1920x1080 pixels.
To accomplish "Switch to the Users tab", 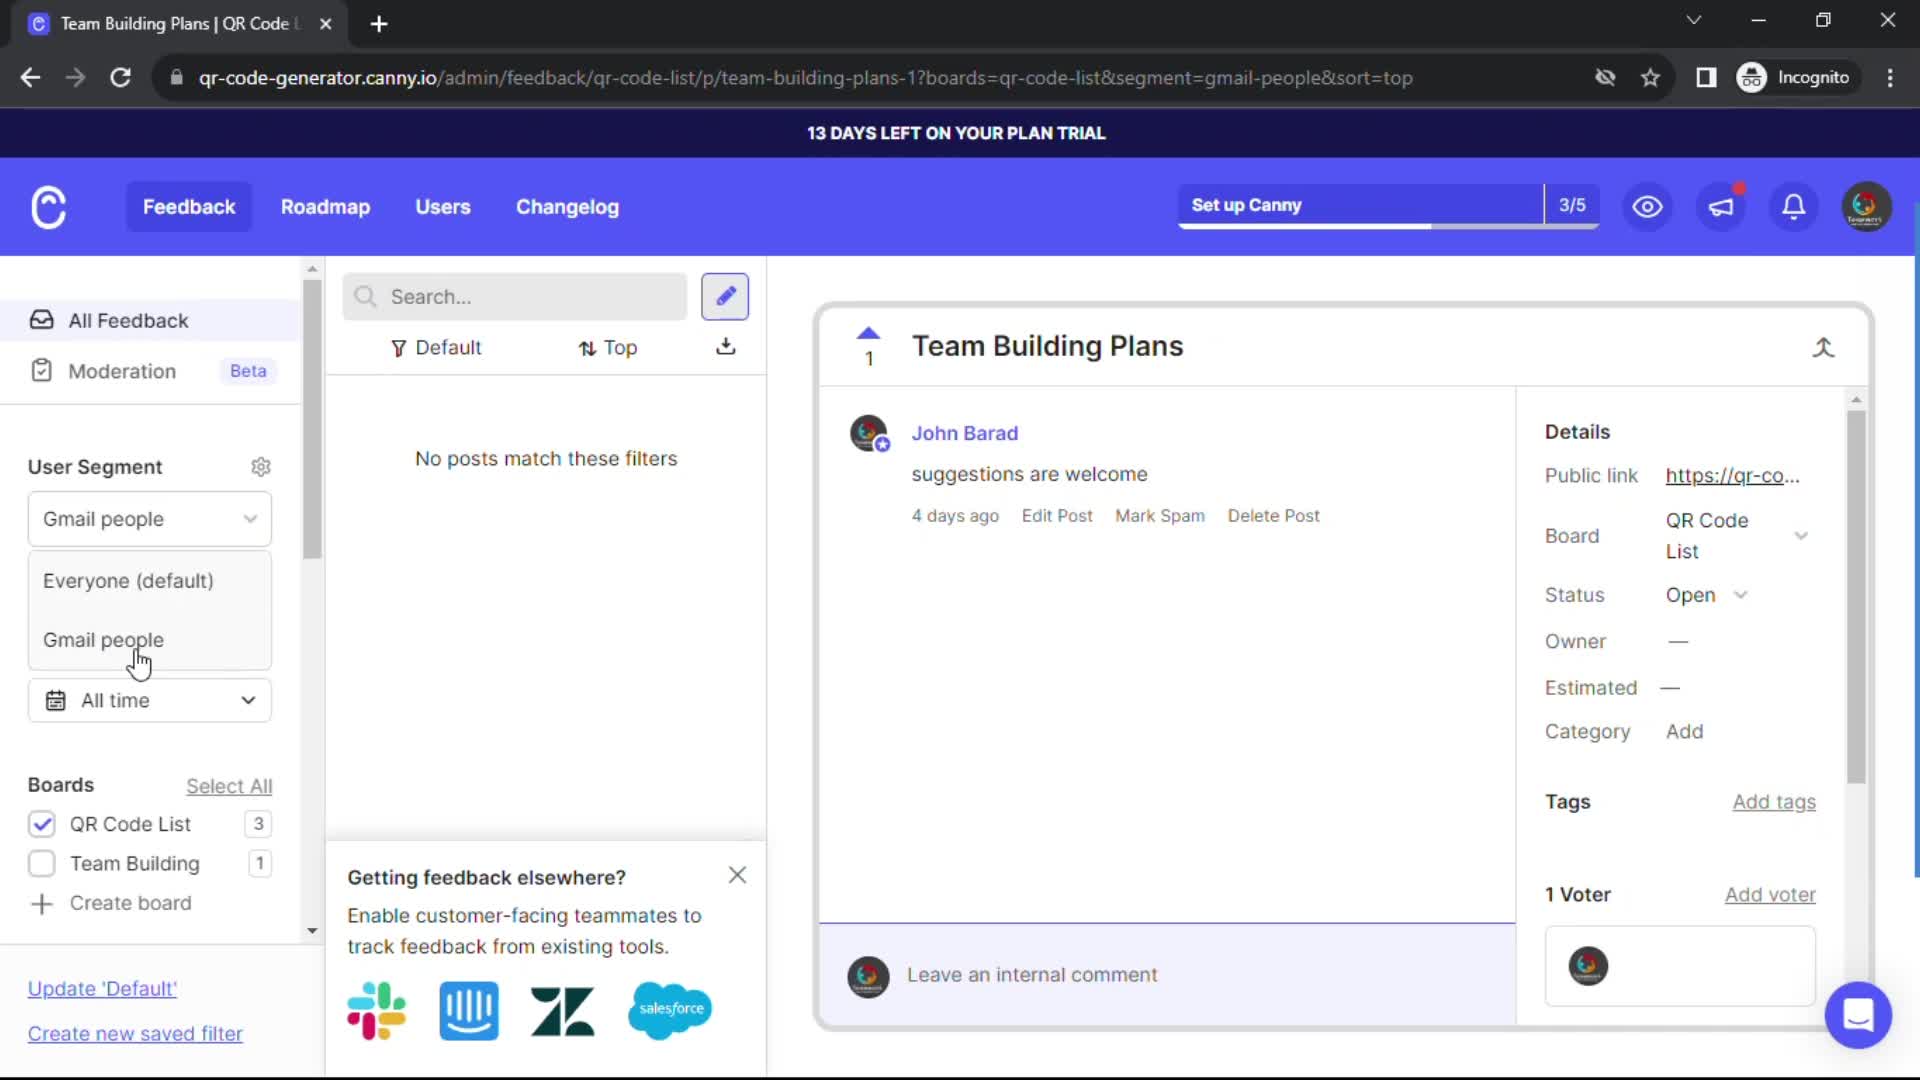I will (443, 207).
